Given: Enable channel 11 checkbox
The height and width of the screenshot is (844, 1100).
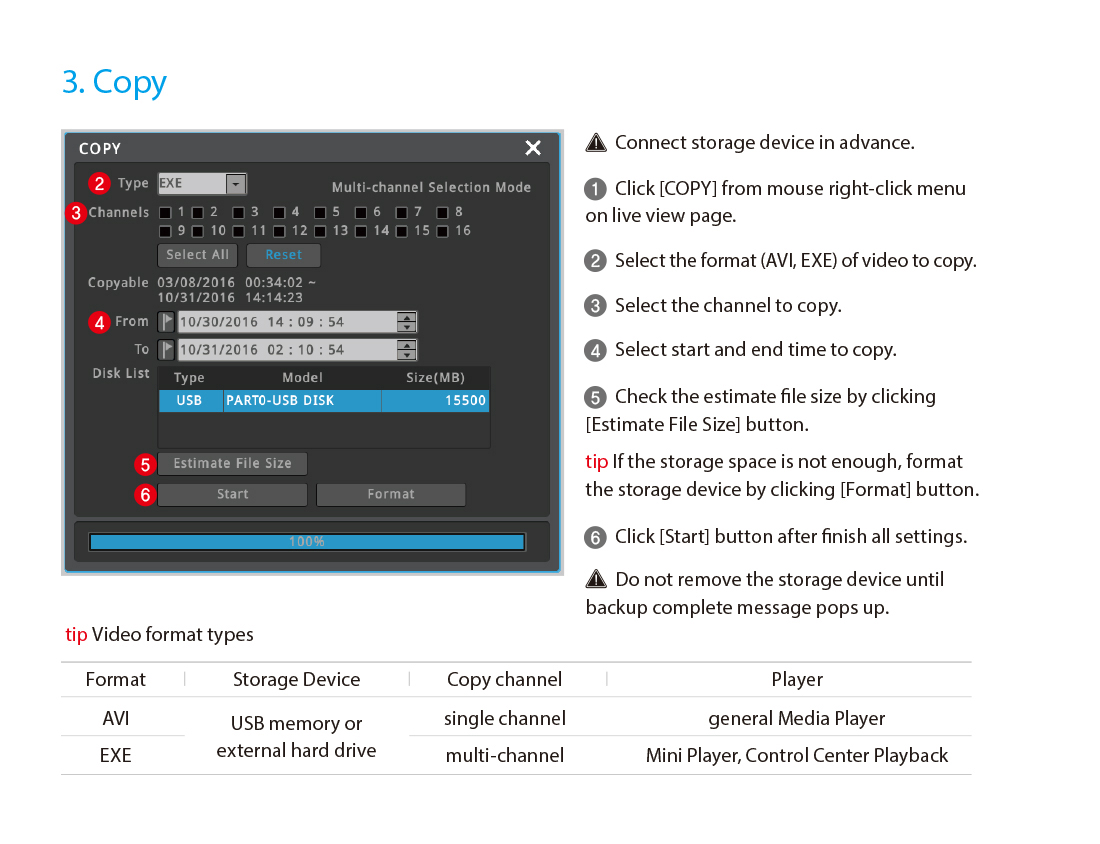Looking at the screenshot, I should [x=239, y=232].
